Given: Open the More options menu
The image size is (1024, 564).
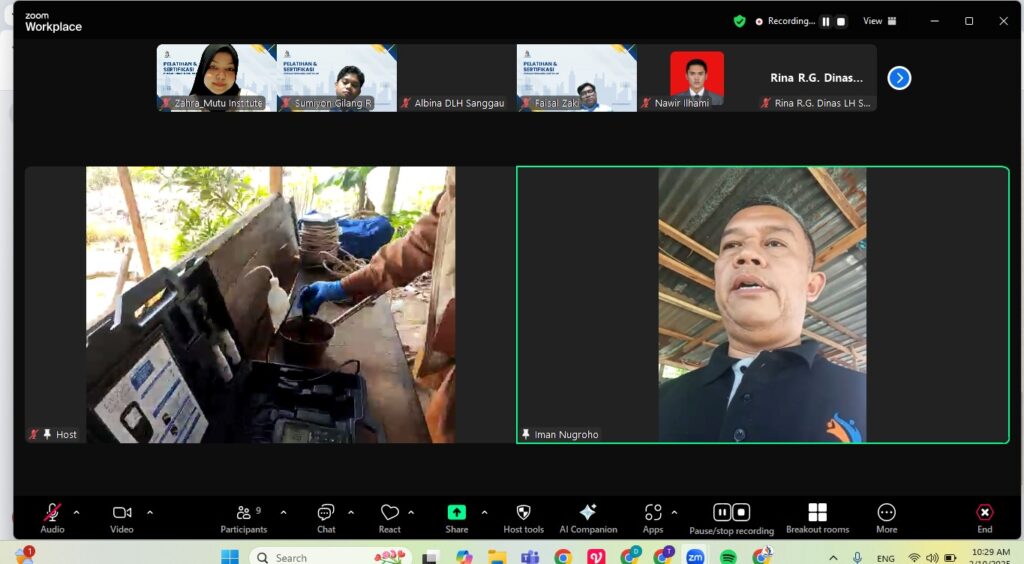Looking at the screenshot, I should pyautogui.click(x=886, y=514).
